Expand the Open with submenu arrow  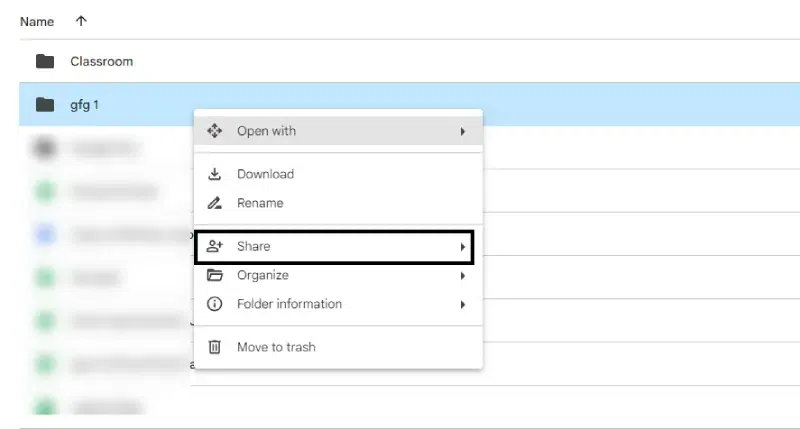point(463,131)
